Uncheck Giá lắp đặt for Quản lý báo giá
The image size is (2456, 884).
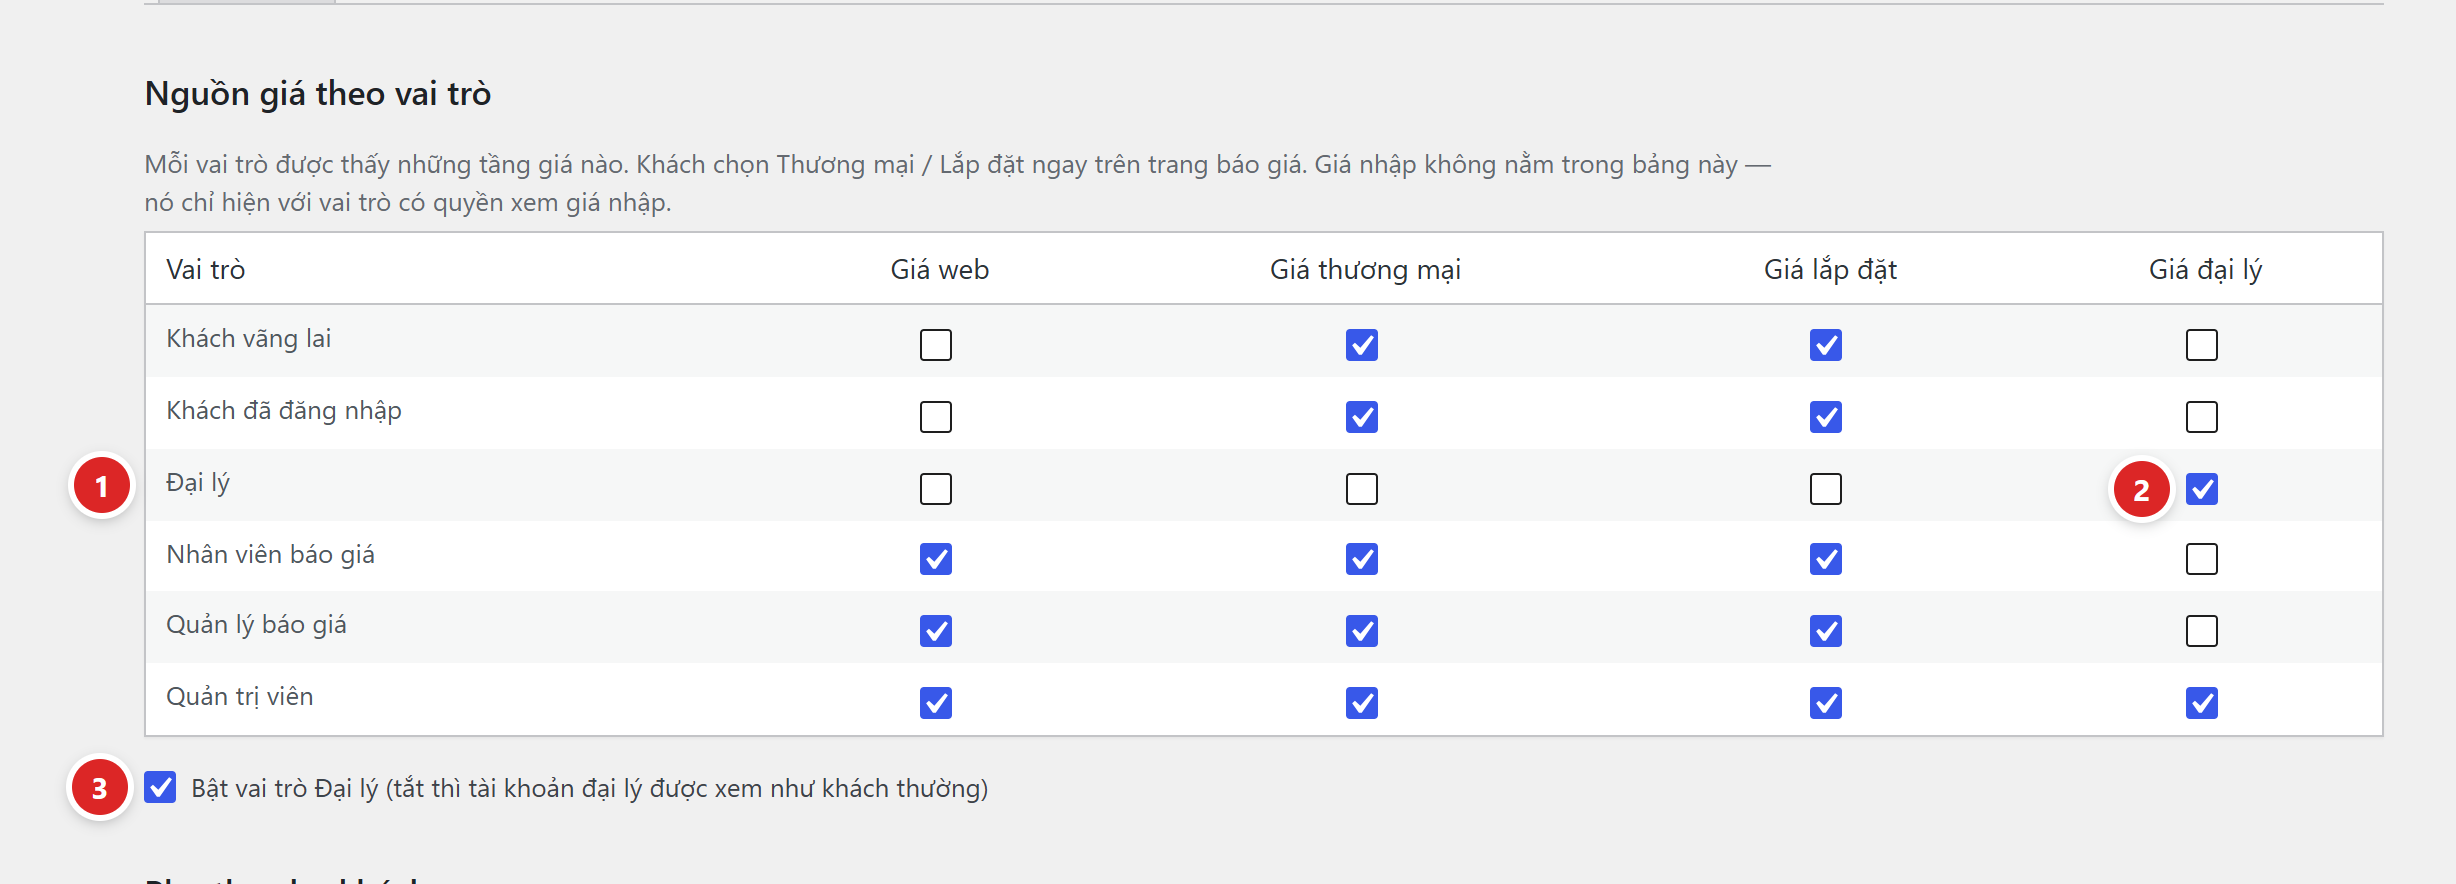[1826, 631]
